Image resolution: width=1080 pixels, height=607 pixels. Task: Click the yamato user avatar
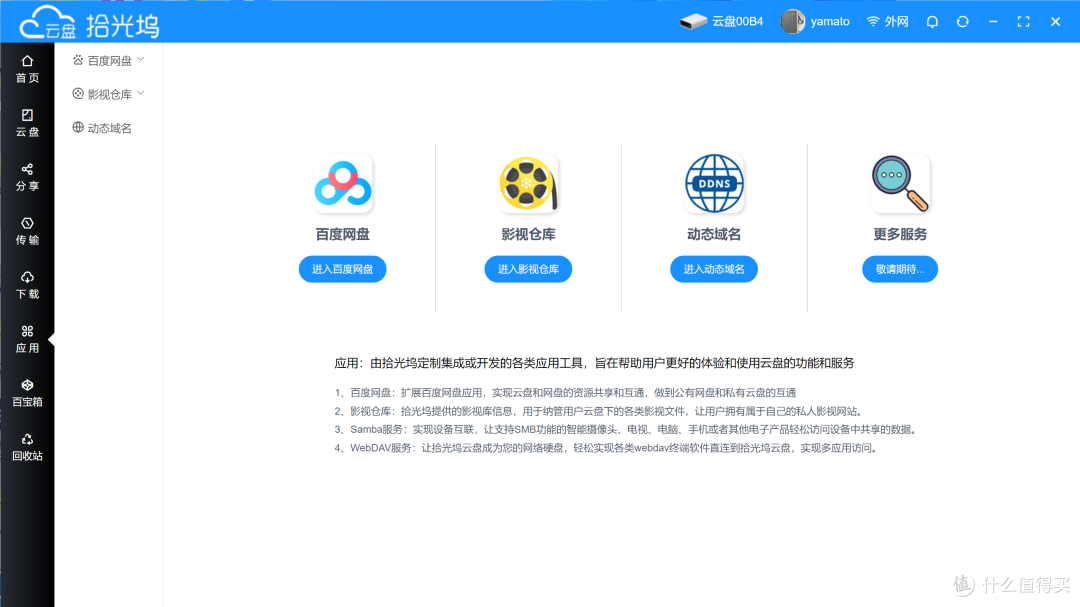(x=792, y=21)
